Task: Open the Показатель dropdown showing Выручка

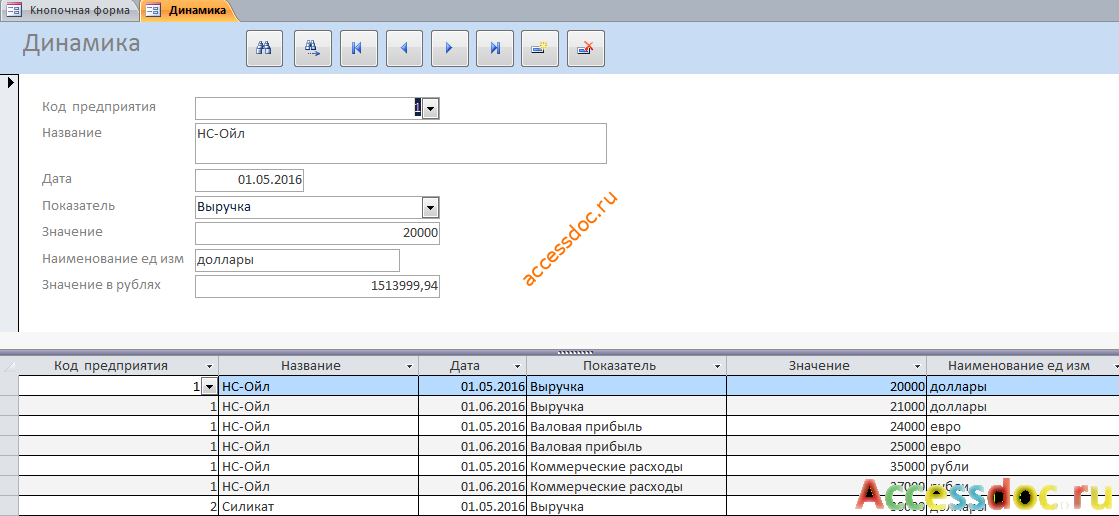Action: coord(431,208)
